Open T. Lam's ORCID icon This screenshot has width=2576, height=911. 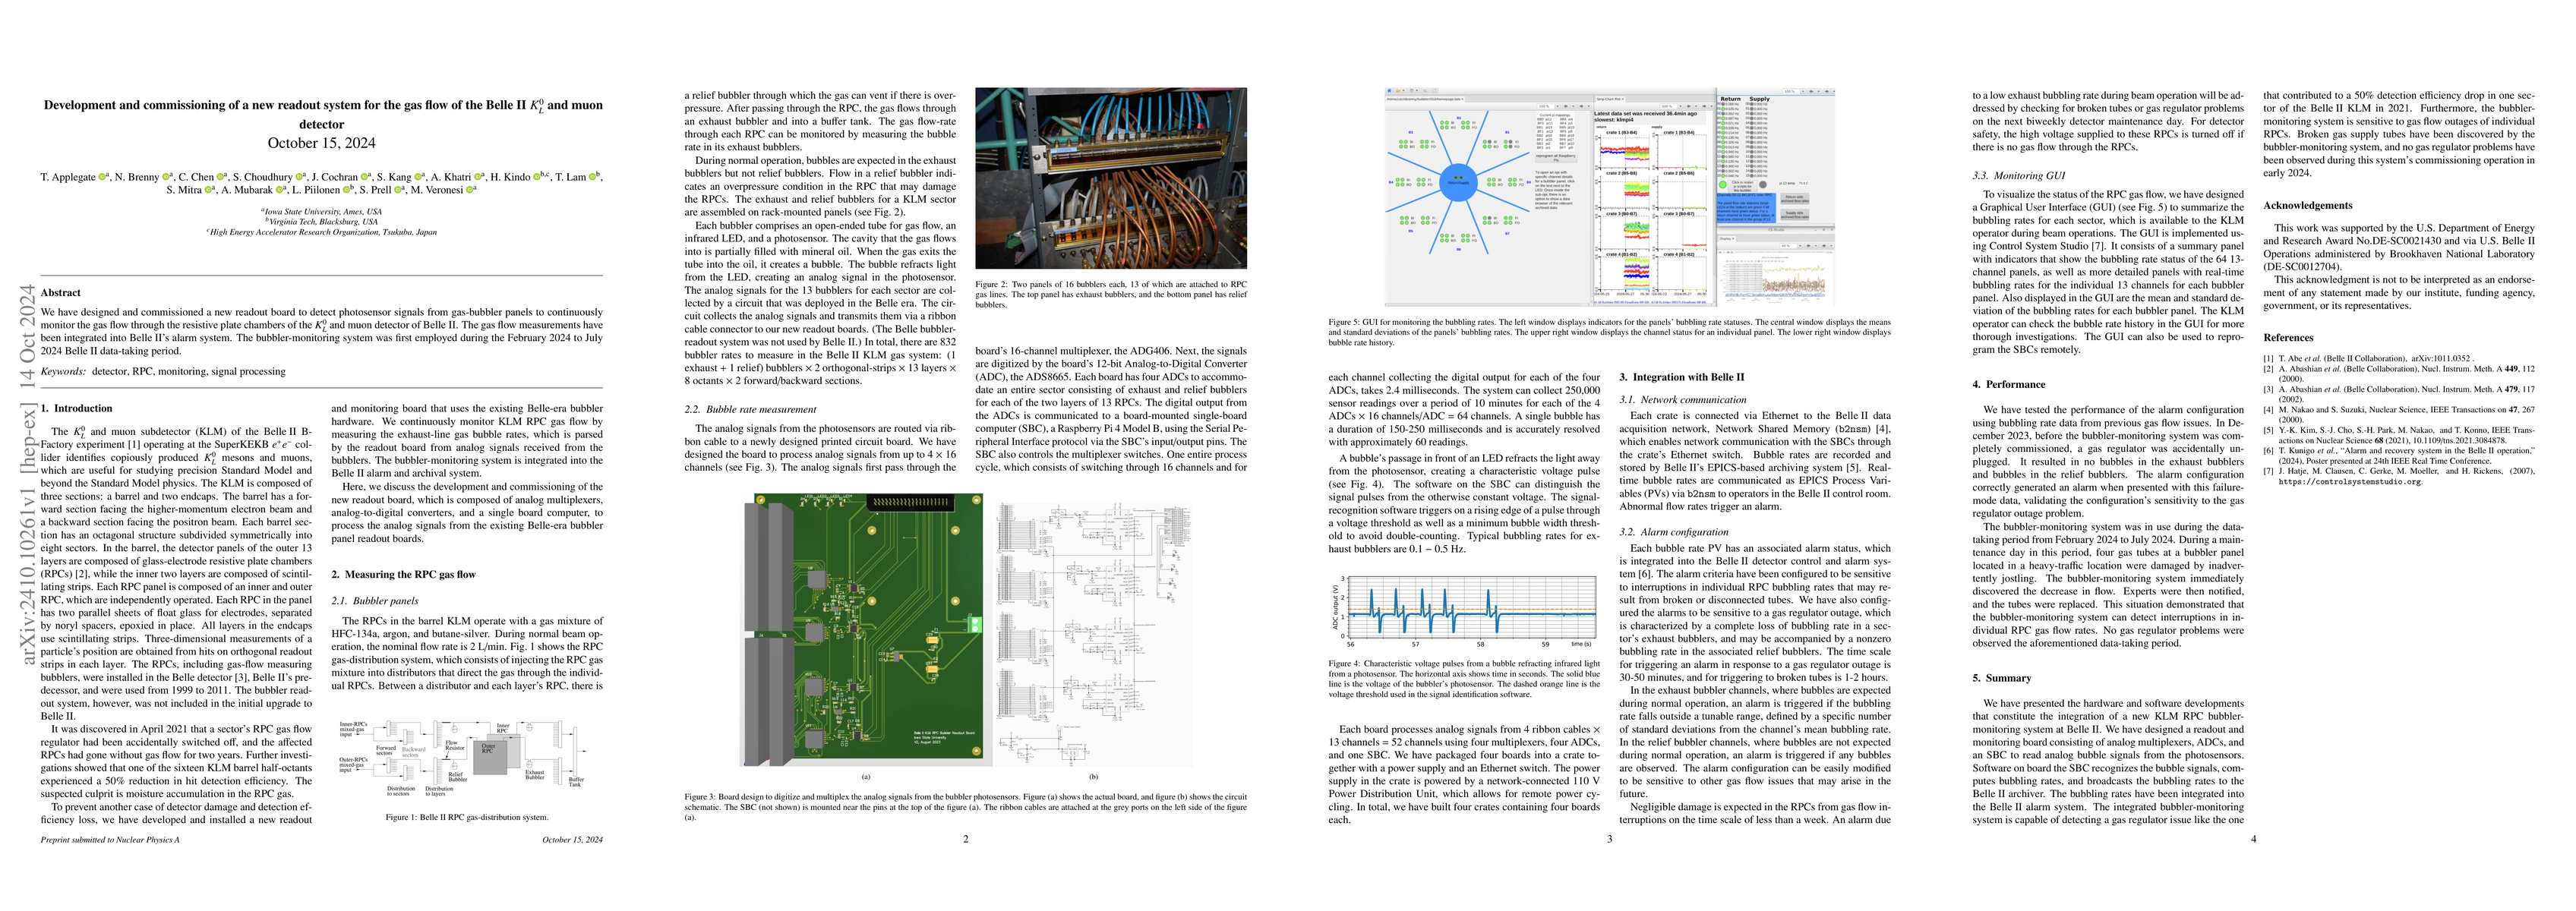click(593, 177)
